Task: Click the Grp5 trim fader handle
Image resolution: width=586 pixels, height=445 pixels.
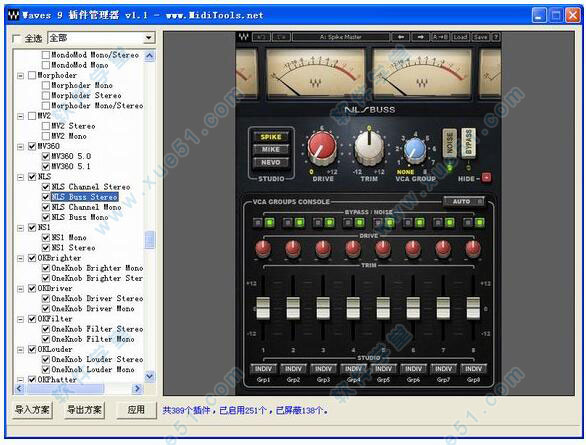Action: tap(383, 308)
